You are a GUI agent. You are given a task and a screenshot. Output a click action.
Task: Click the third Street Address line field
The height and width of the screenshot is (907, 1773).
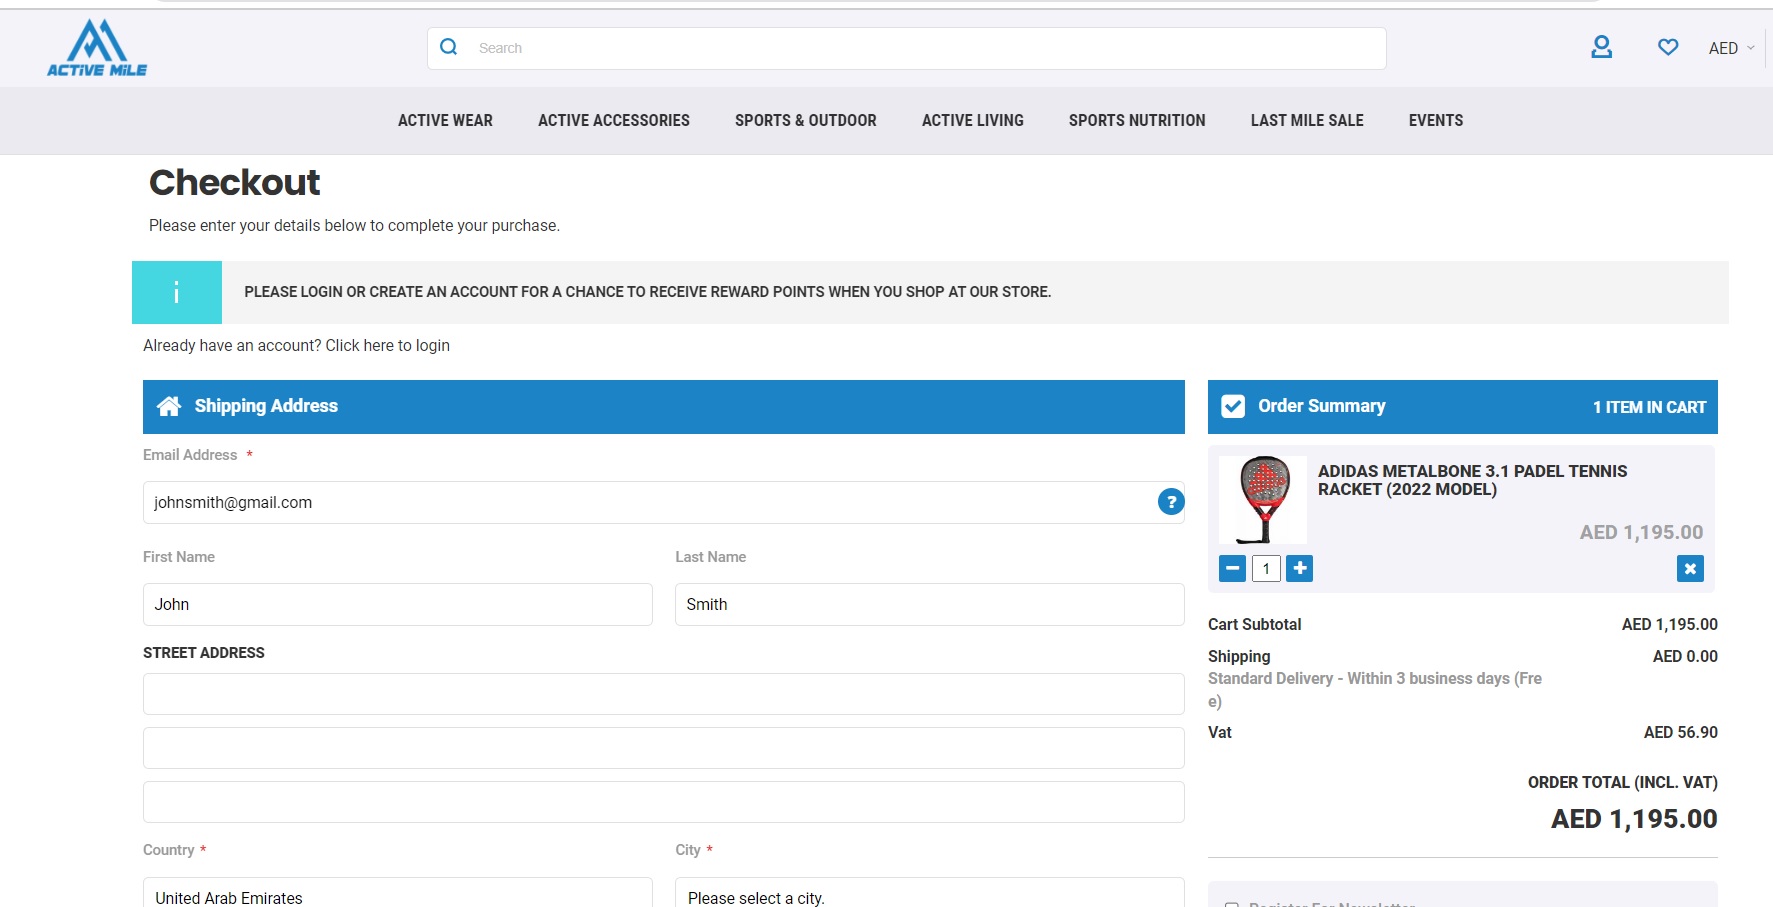pos(664,802)
